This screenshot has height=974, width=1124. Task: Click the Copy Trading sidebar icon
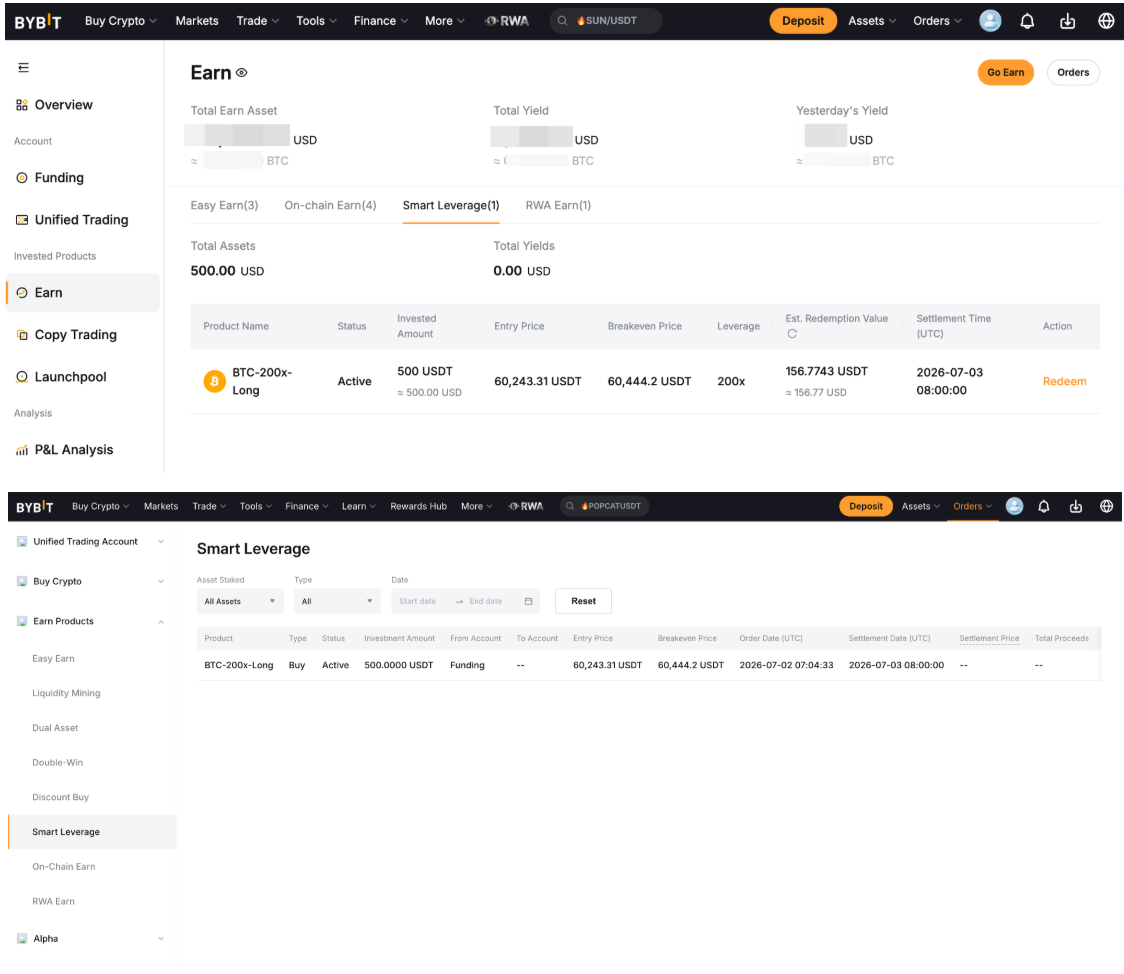pos(22,335)
